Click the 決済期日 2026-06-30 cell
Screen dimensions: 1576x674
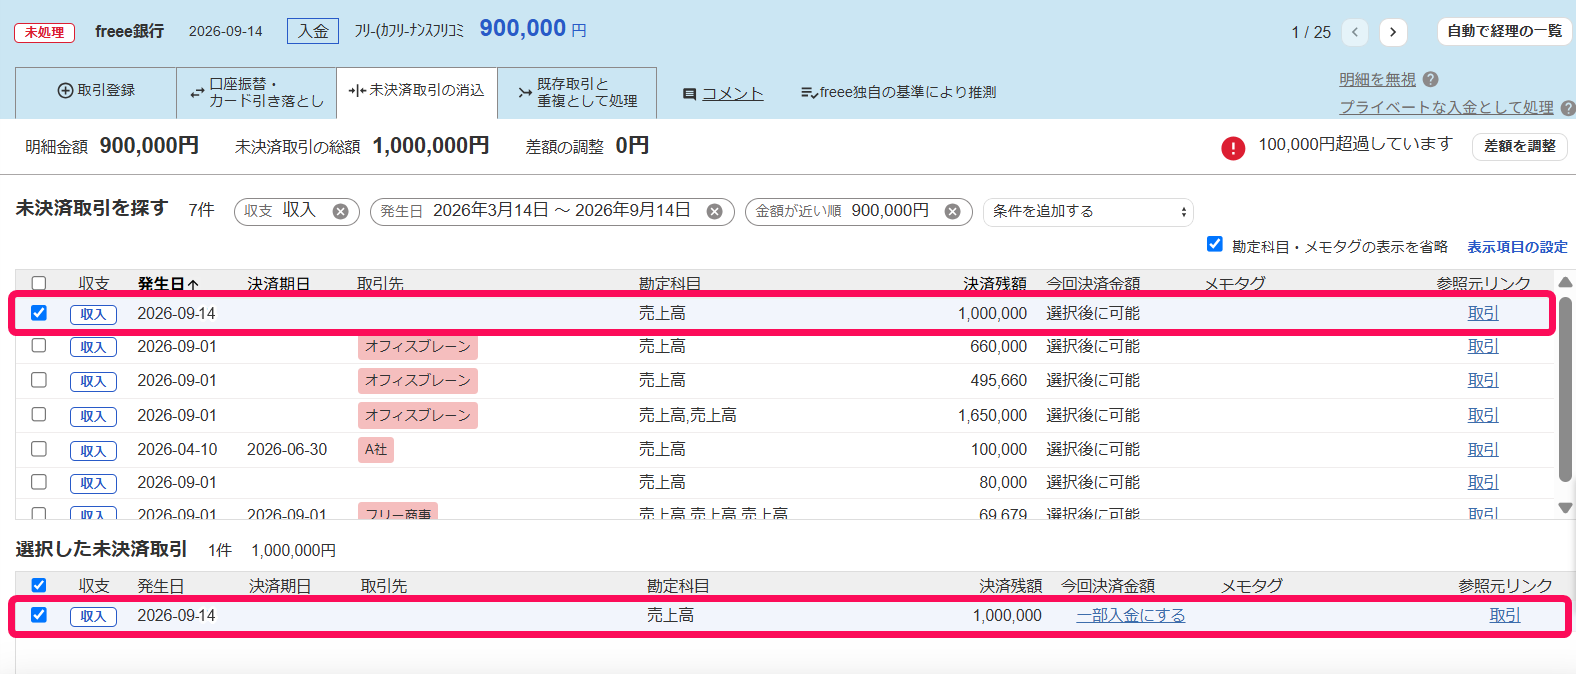(287, 450)
